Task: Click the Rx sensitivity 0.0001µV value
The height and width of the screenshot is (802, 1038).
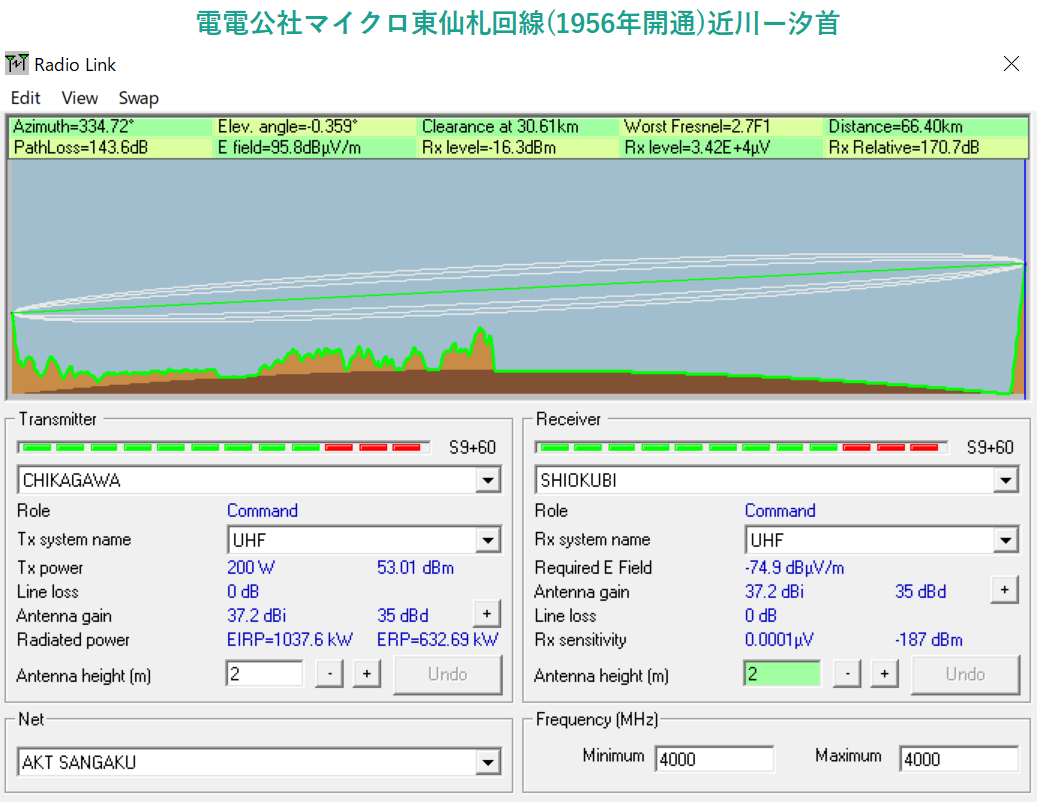Action: click(x=778, y=640)
